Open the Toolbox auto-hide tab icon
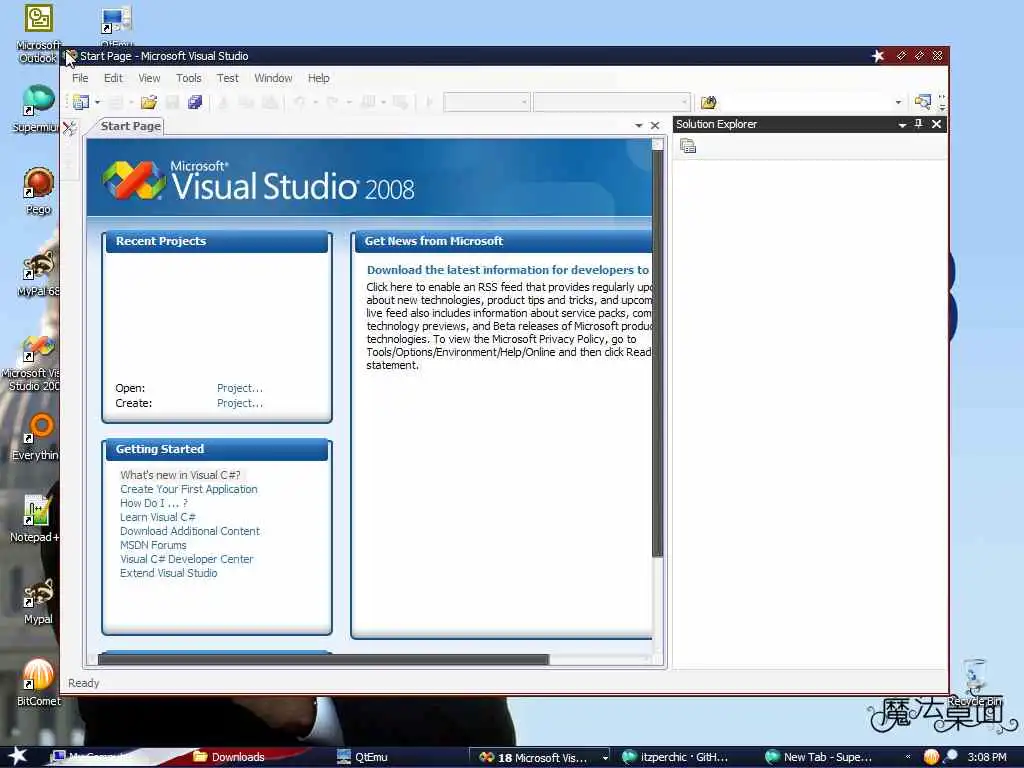Screen dimensions: 1024x768 point(69,128)
